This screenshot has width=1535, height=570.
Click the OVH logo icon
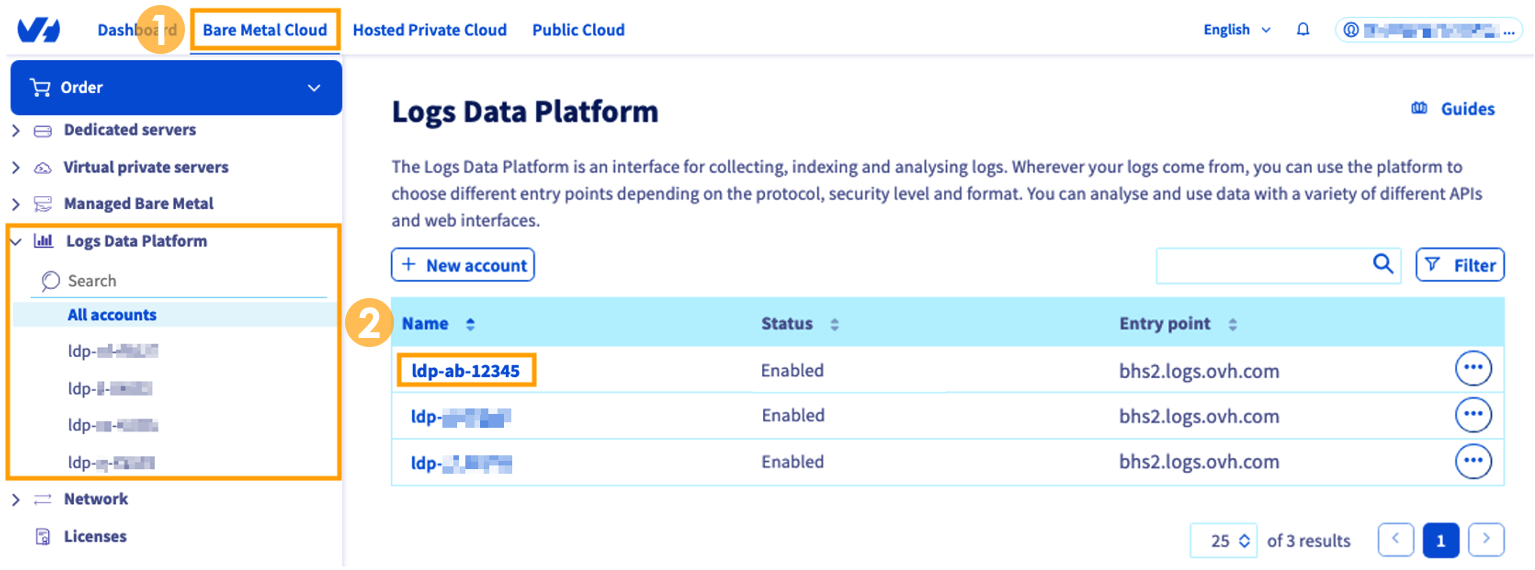pos(39,30)
